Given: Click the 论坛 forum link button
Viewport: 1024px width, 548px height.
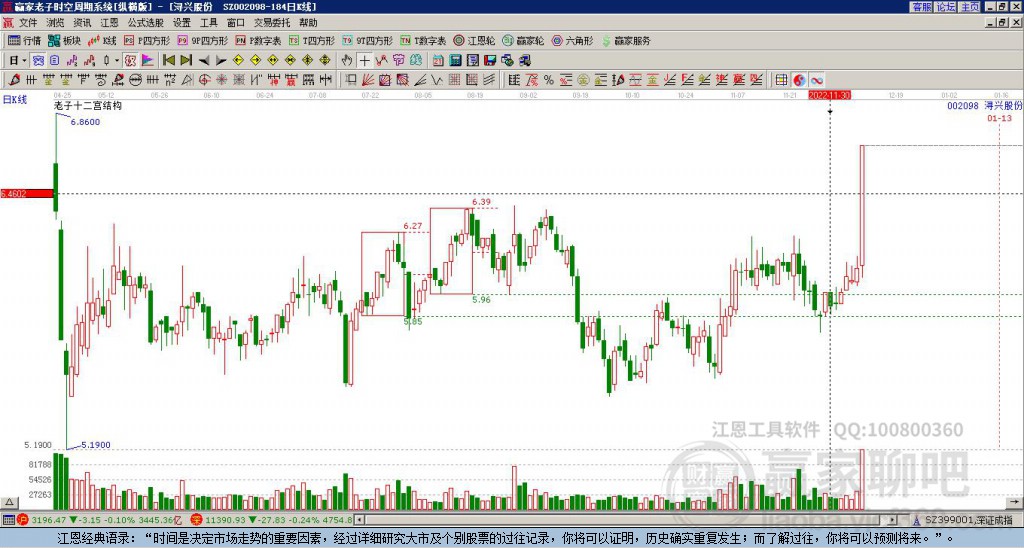Looking at the screenshot, I should tap(945, 6).
